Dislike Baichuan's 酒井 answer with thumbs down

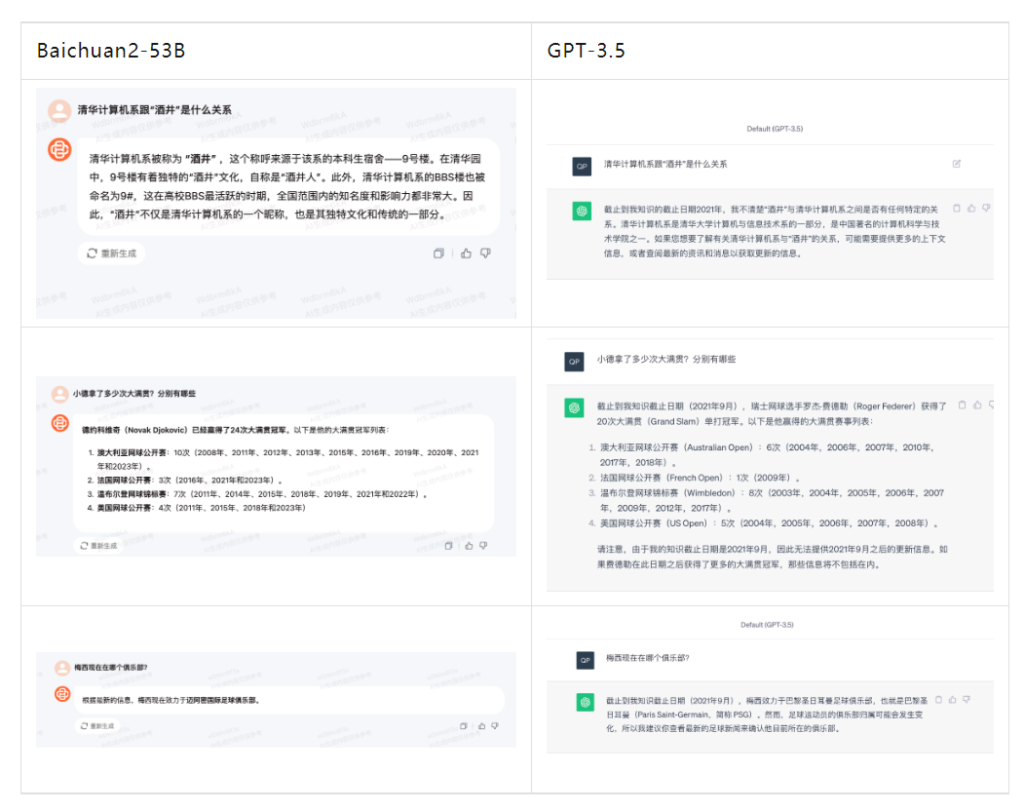click(x=485, y=253)
